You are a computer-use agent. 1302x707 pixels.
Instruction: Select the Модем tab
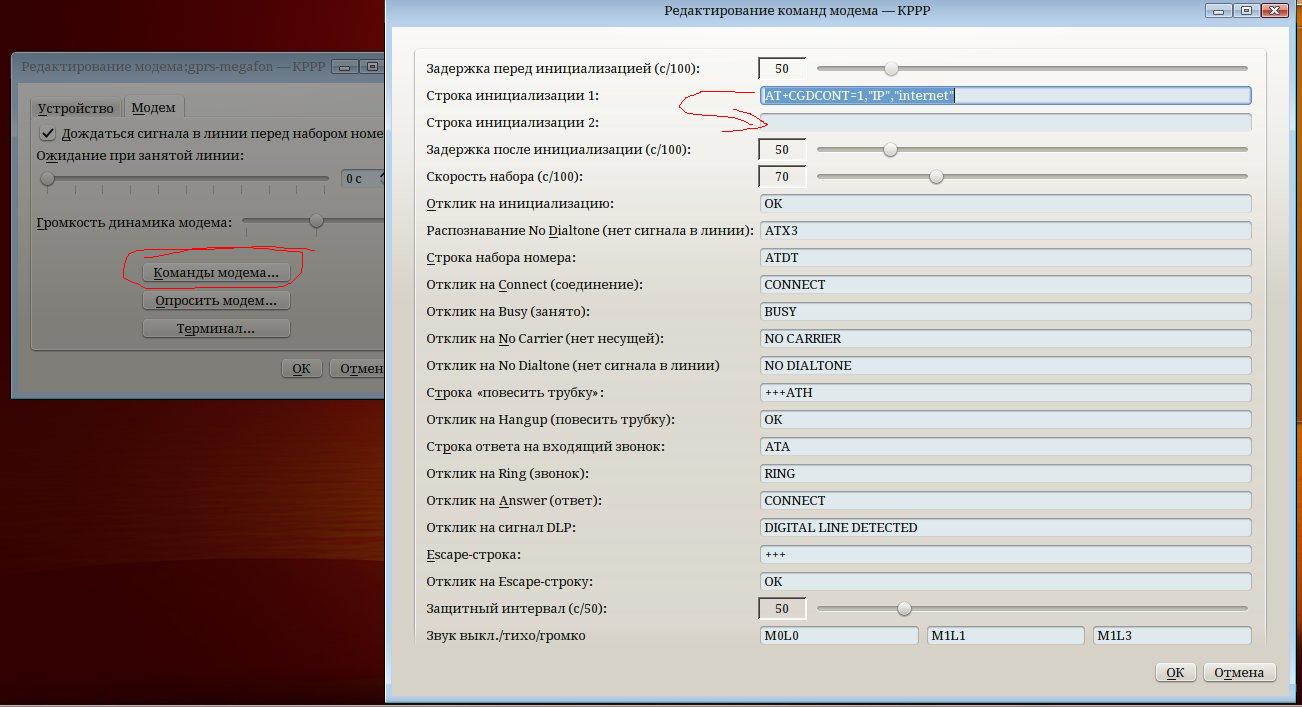154,107
